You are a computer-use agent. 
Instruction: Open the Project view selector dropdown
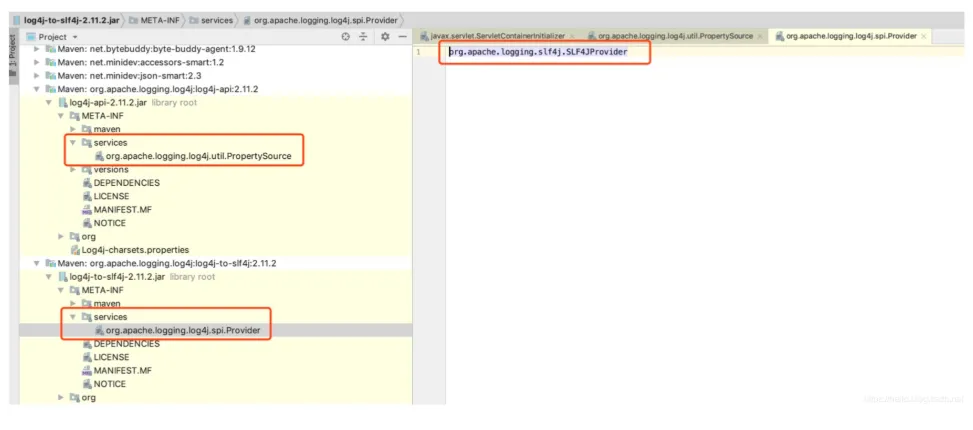pos(53,37)
